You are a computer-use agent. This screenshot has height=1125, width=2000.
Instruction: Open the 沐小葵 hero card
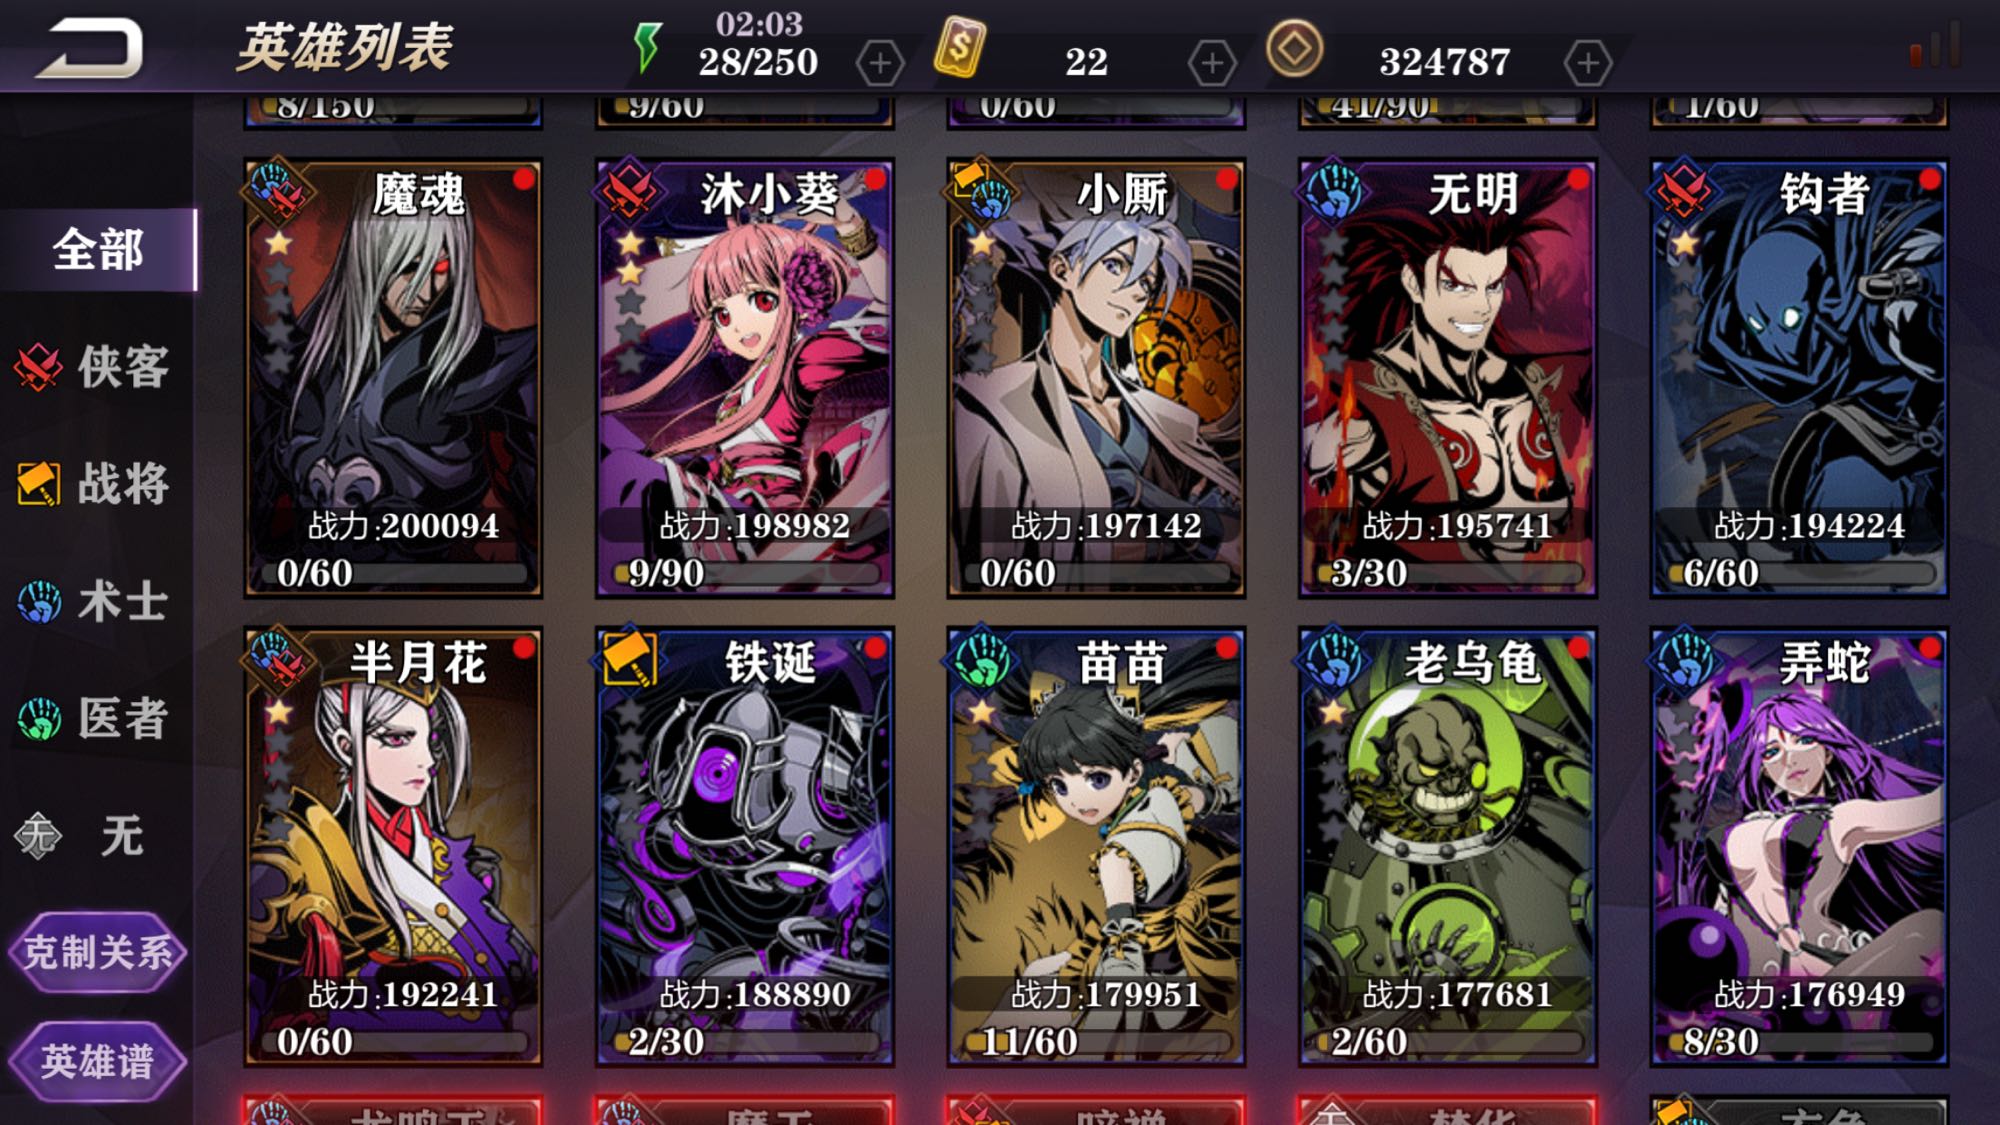coord(745,378)
